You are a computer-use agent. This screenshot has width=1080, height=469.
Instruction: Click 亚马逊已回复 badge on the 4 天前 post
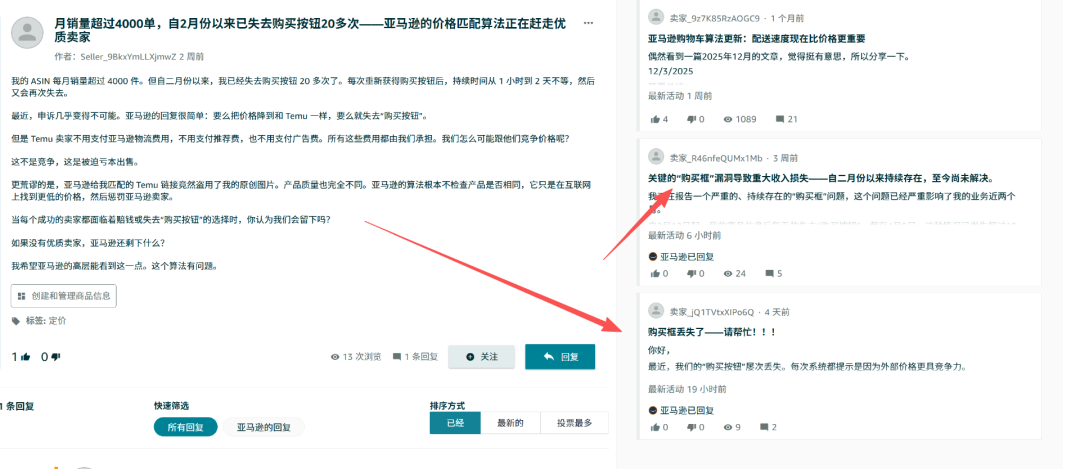point(681,410)
